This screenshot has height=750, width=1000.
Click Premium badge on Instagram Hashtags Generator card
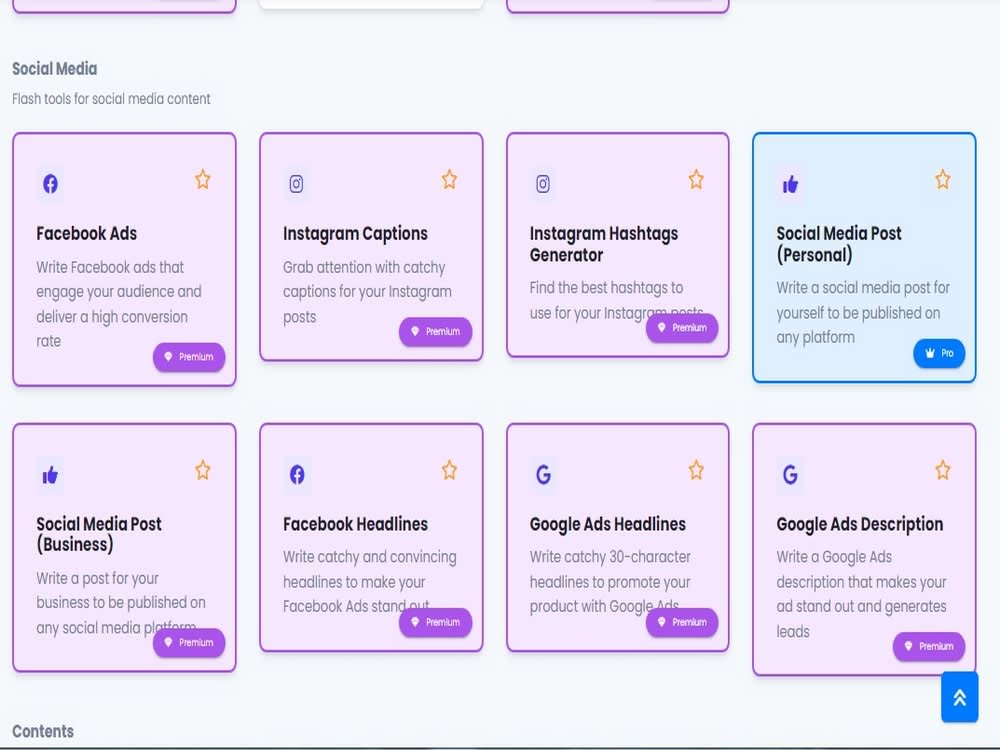(x=682, y=328)
